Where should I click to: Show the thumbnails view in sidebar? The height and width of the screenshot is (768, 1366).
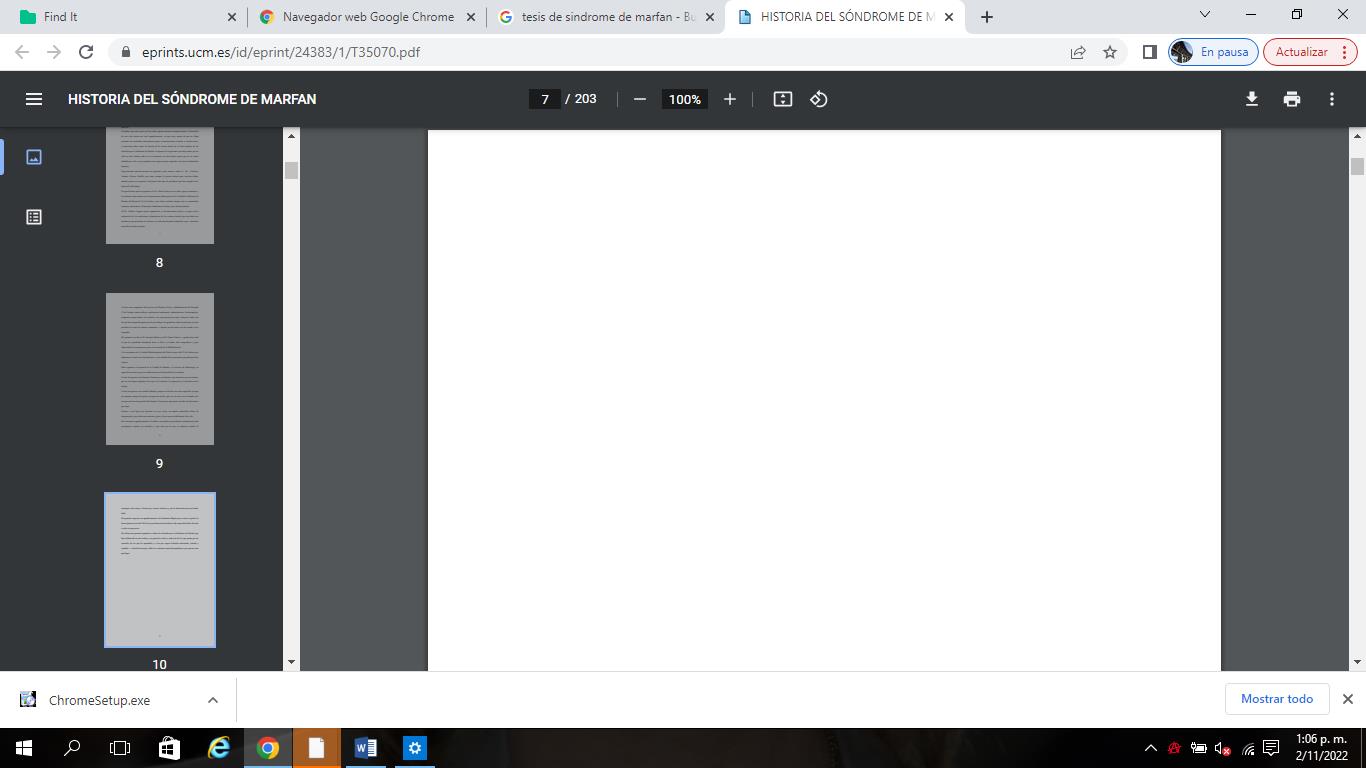[34, 157]
